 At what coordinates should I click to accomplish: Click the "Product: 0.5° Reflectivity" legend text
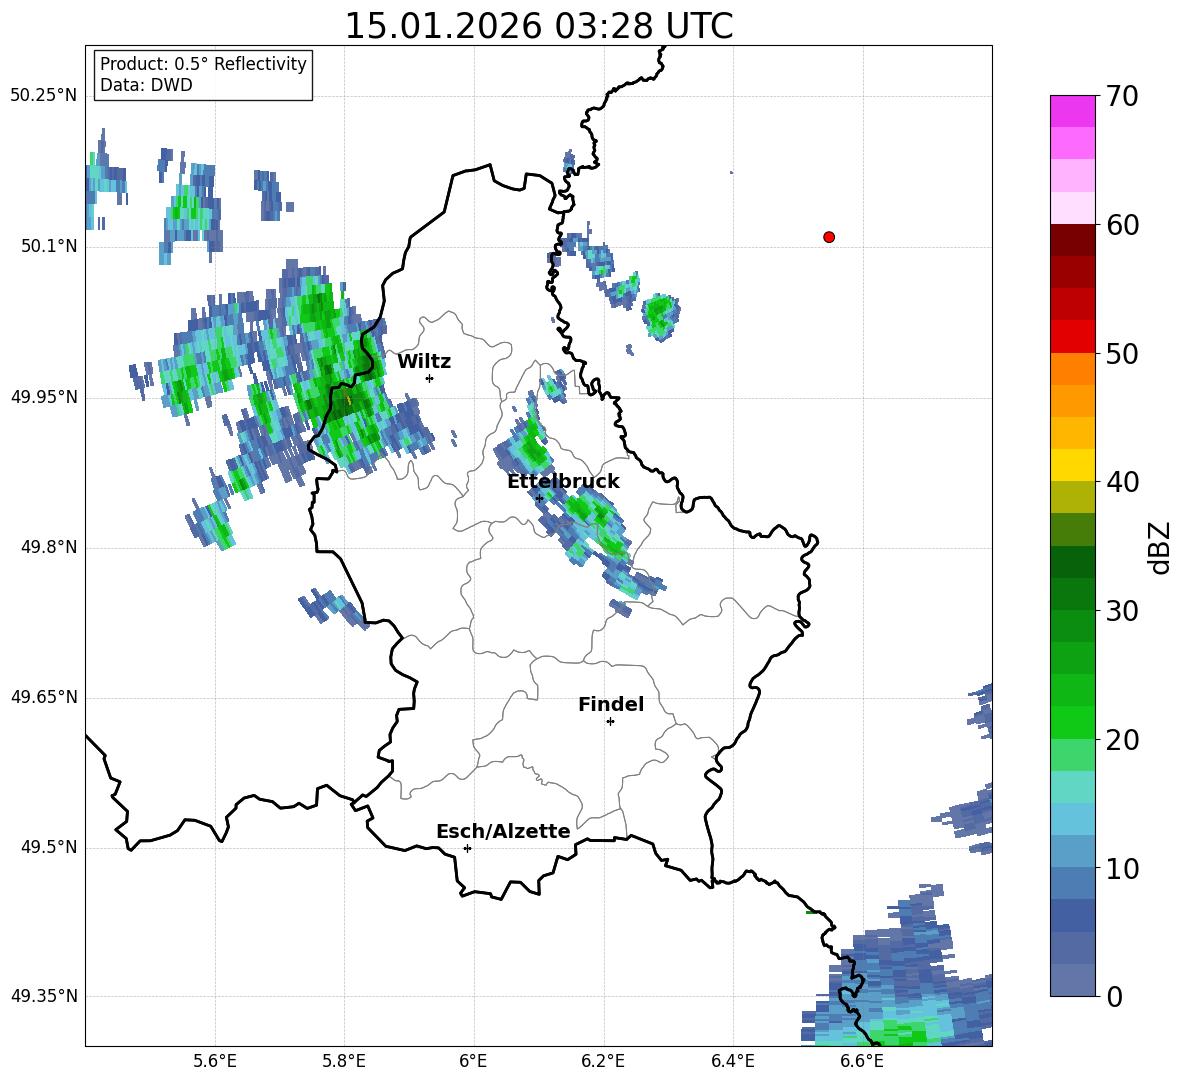pos(203,64)
